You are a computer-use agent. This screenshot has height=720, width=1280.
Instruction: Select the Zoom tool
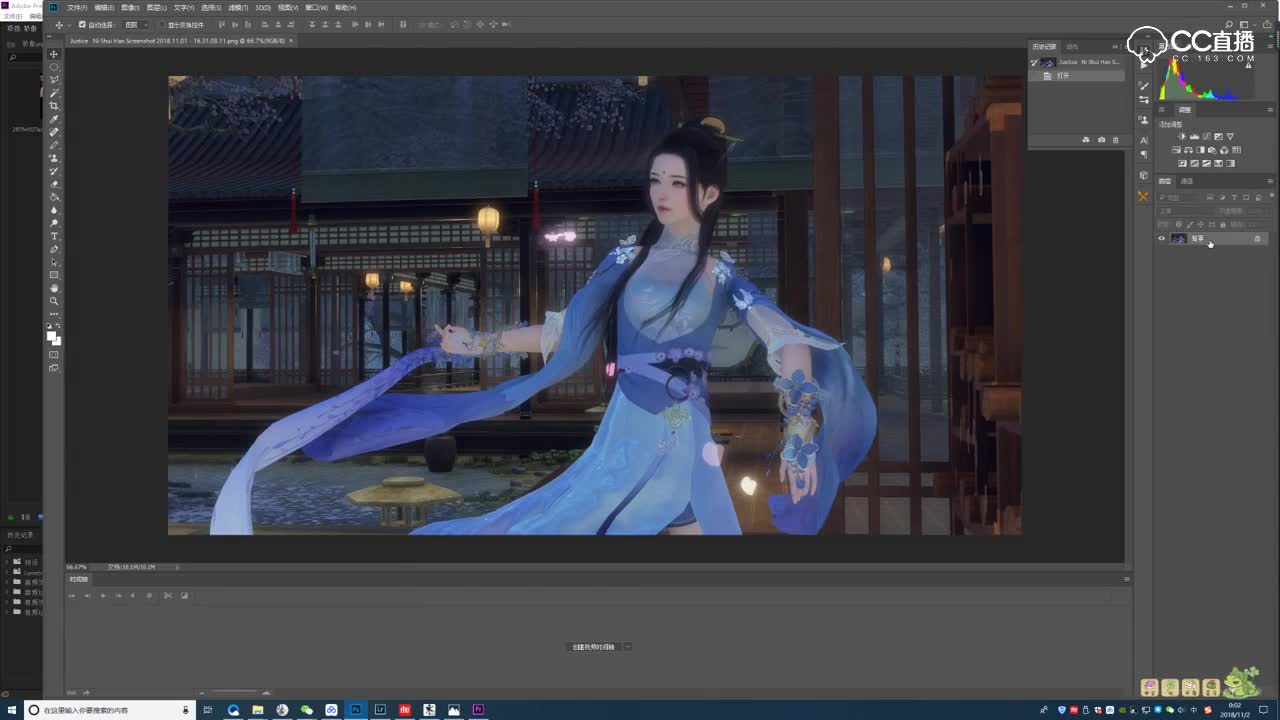point(54,301)
